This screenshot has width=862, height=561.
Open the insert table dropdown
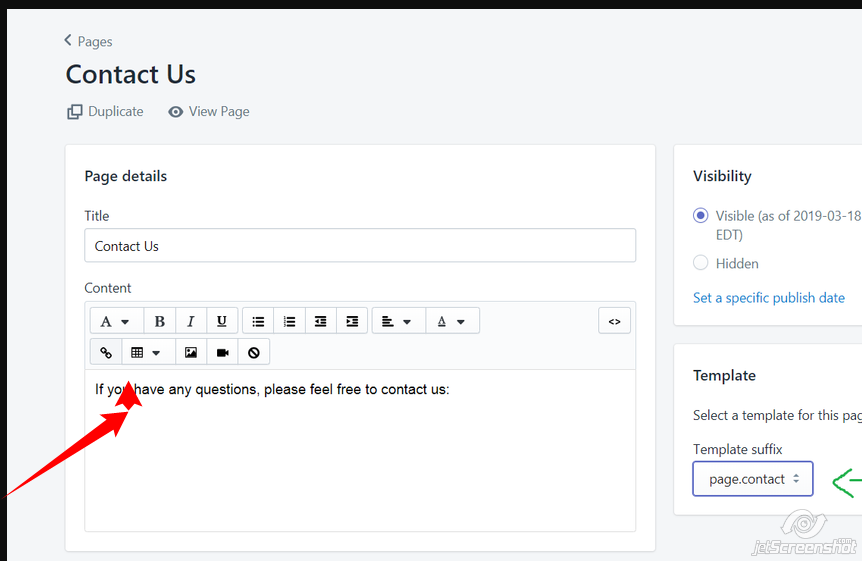point(146,353)
